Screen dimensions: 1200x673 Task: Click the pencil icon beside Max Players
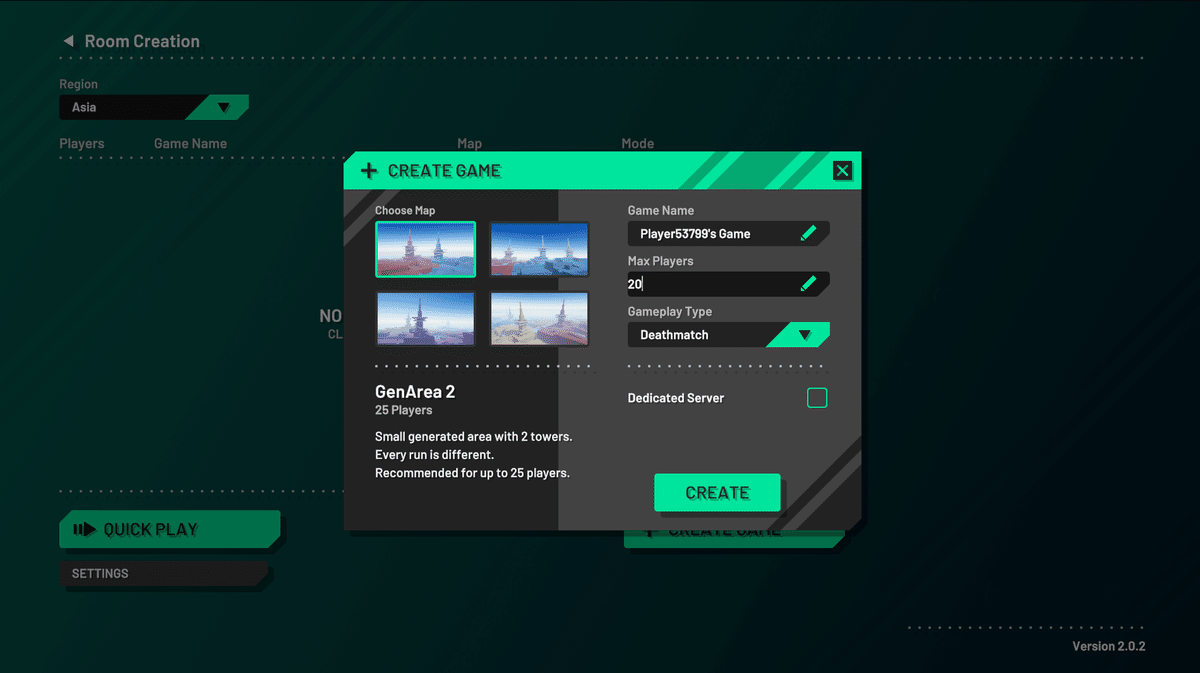809,283
